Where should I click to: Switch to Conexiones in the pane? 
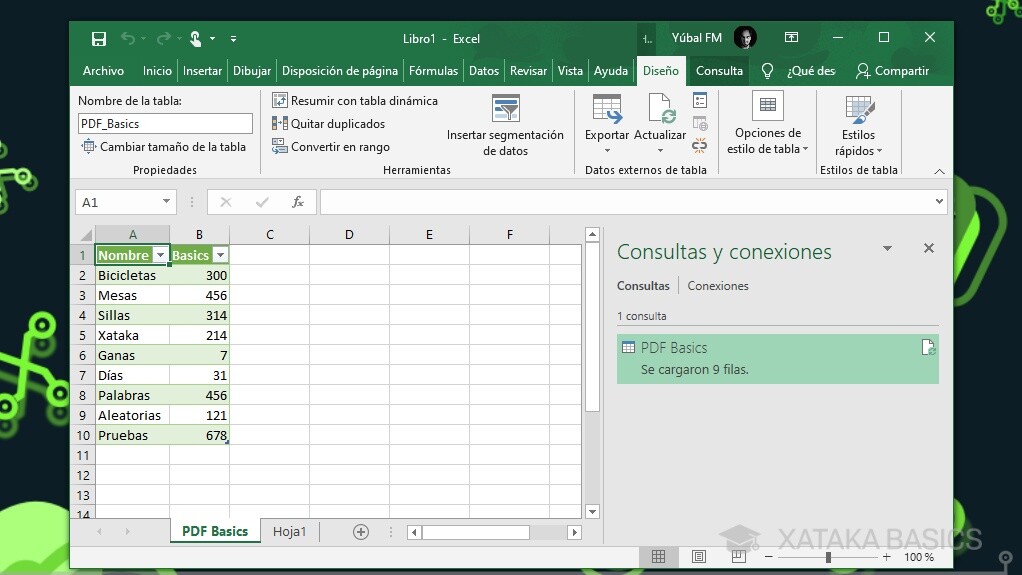click(718, 286)
